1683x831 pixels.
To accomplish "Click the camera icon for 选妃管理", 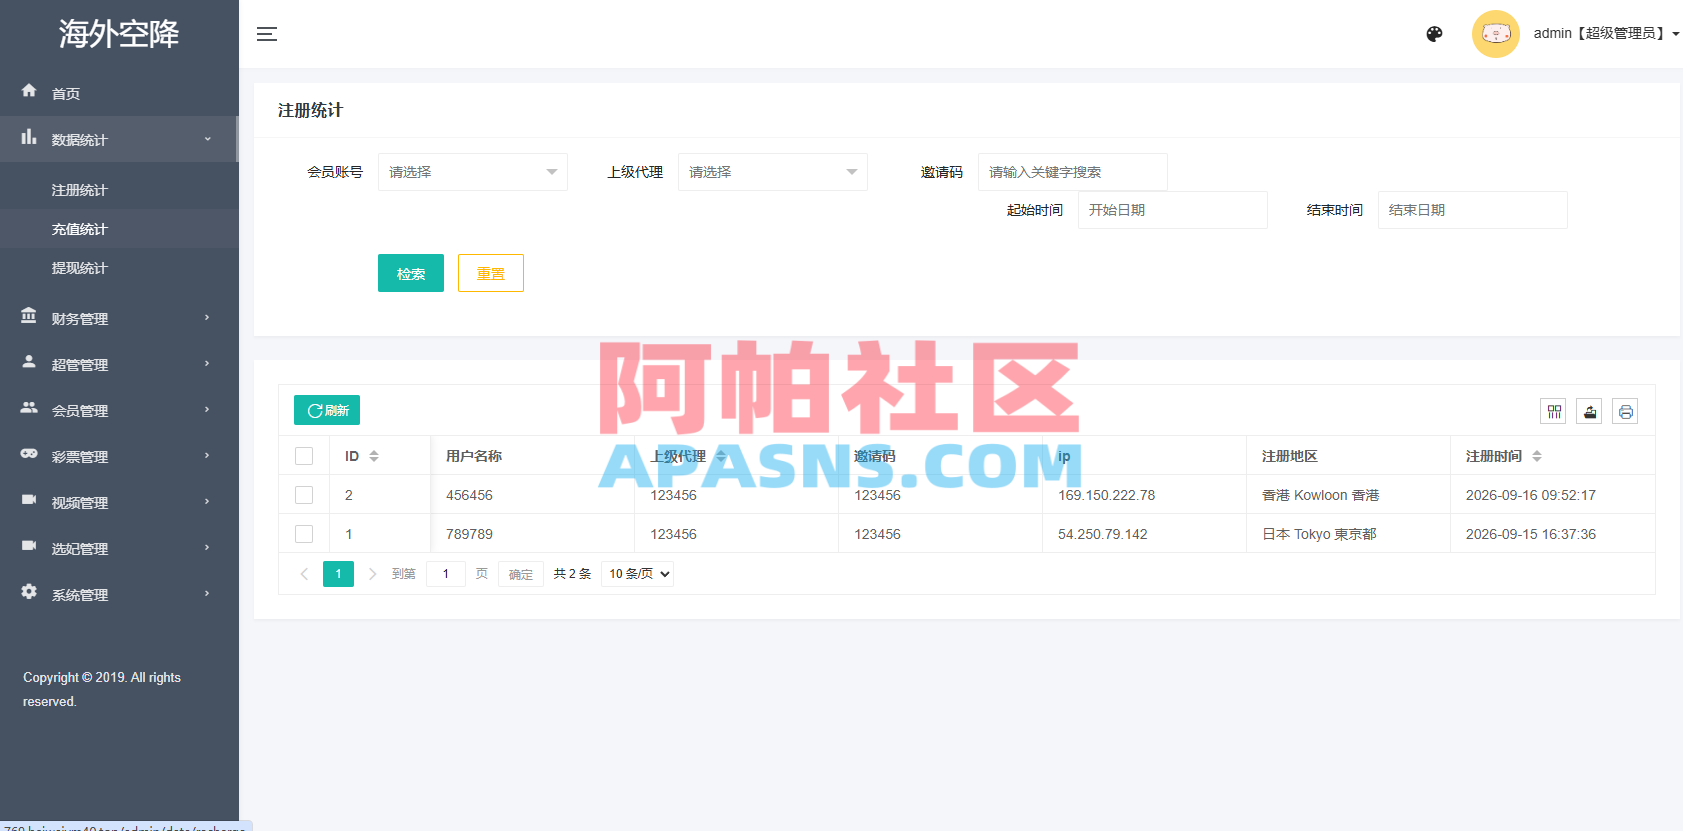I will point(29,546).
